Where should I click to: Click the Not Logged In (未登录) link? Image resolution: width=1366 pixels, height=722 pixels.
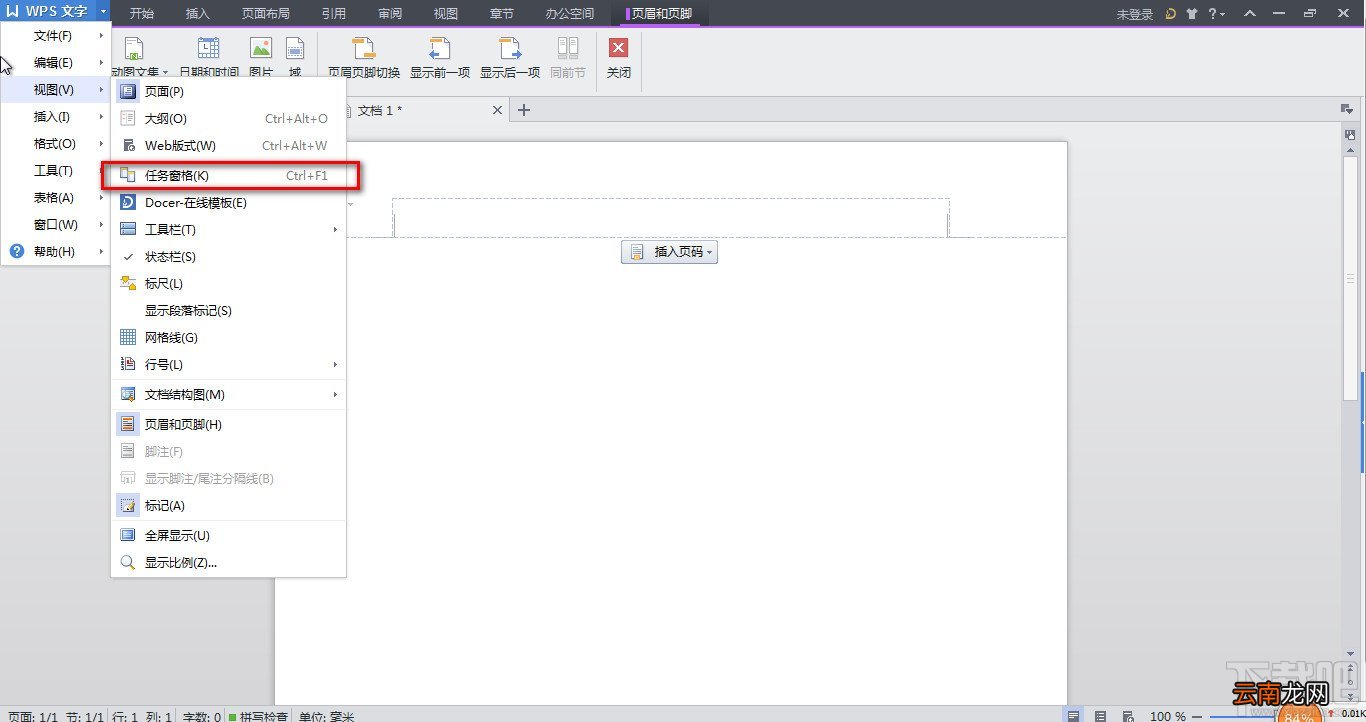click(x=1135, y=15)
